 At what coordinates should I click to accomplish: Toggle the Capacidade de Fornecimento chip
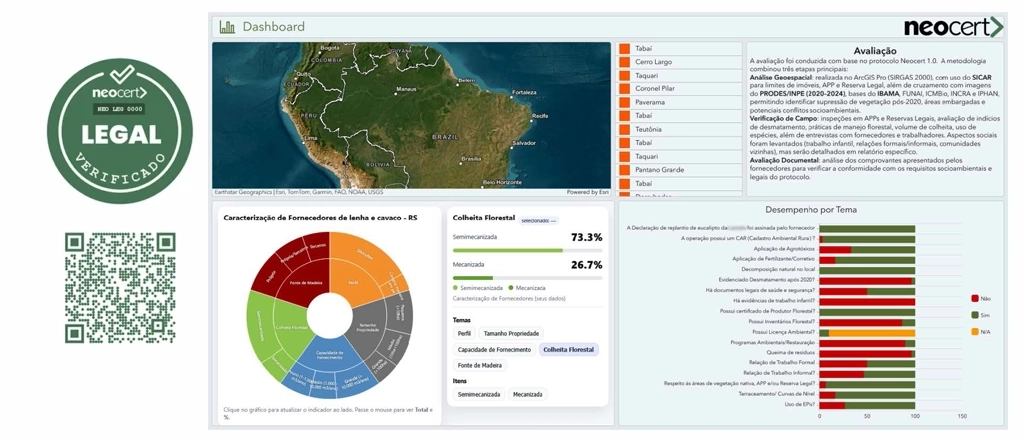point(494,350)
